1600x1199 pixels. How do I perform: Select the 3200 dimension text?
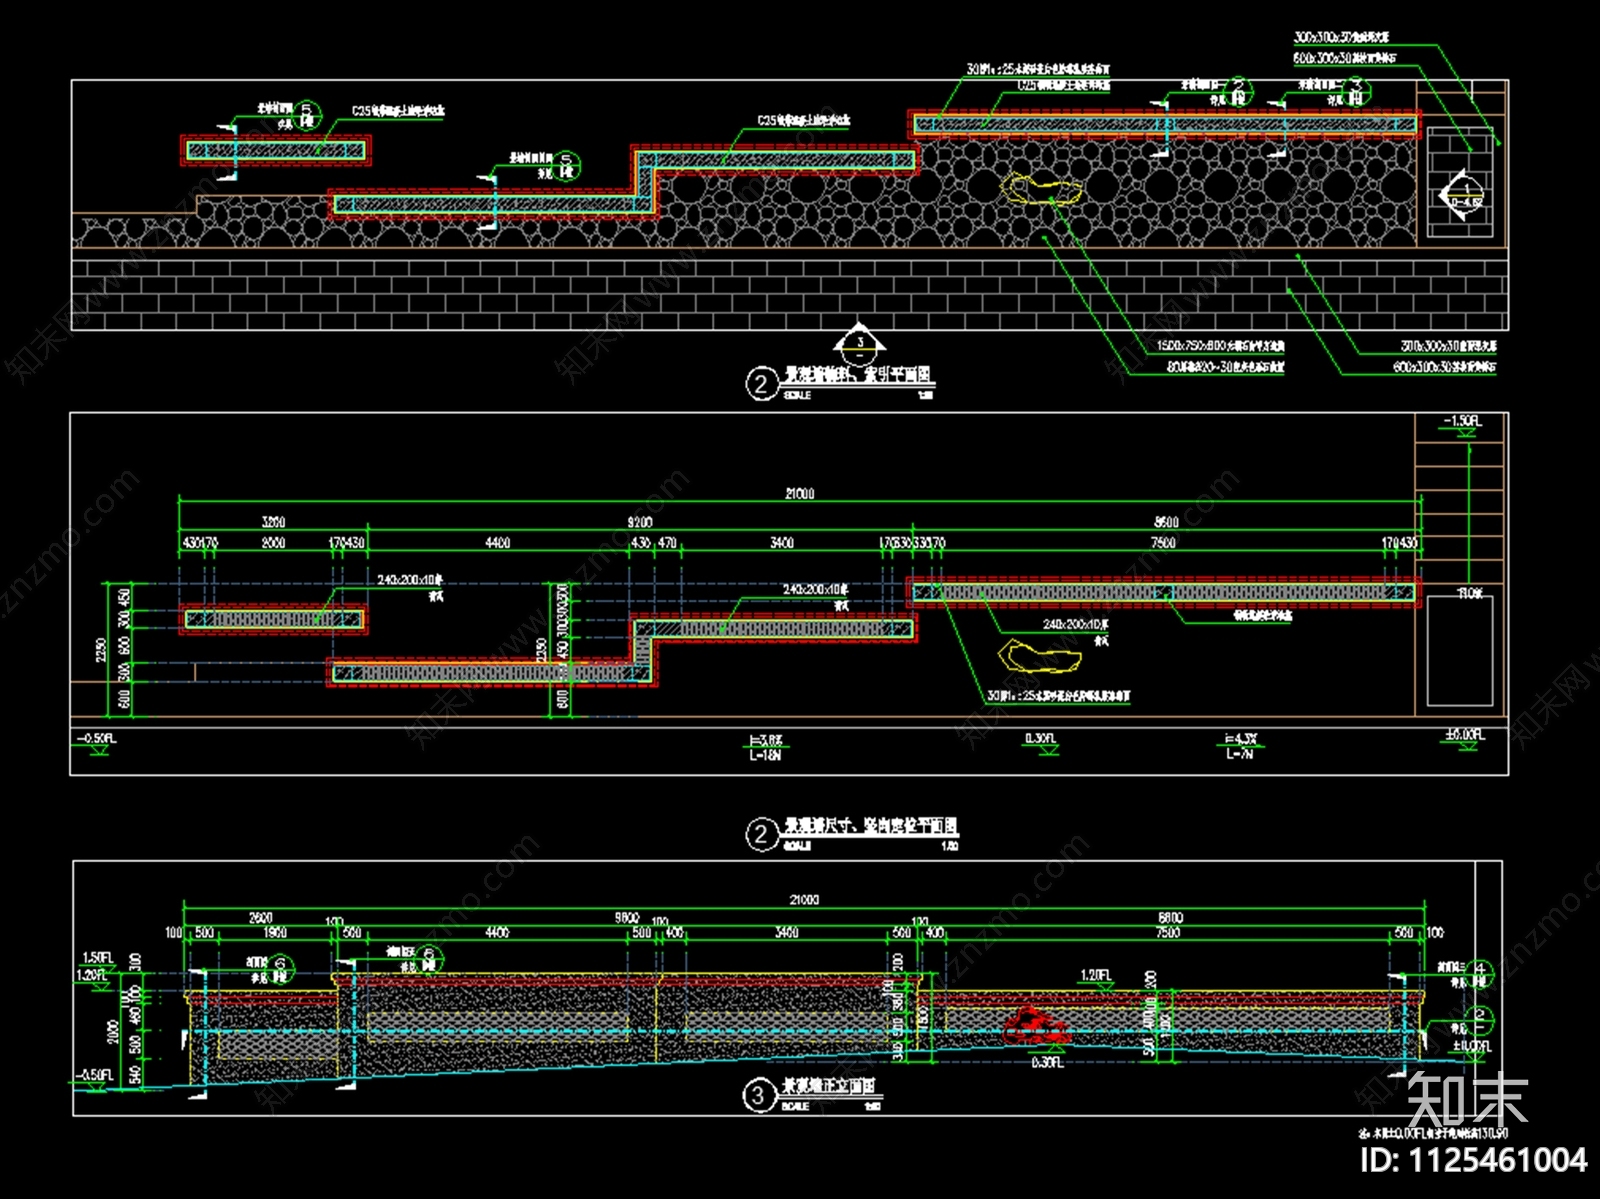coord(273,522)
